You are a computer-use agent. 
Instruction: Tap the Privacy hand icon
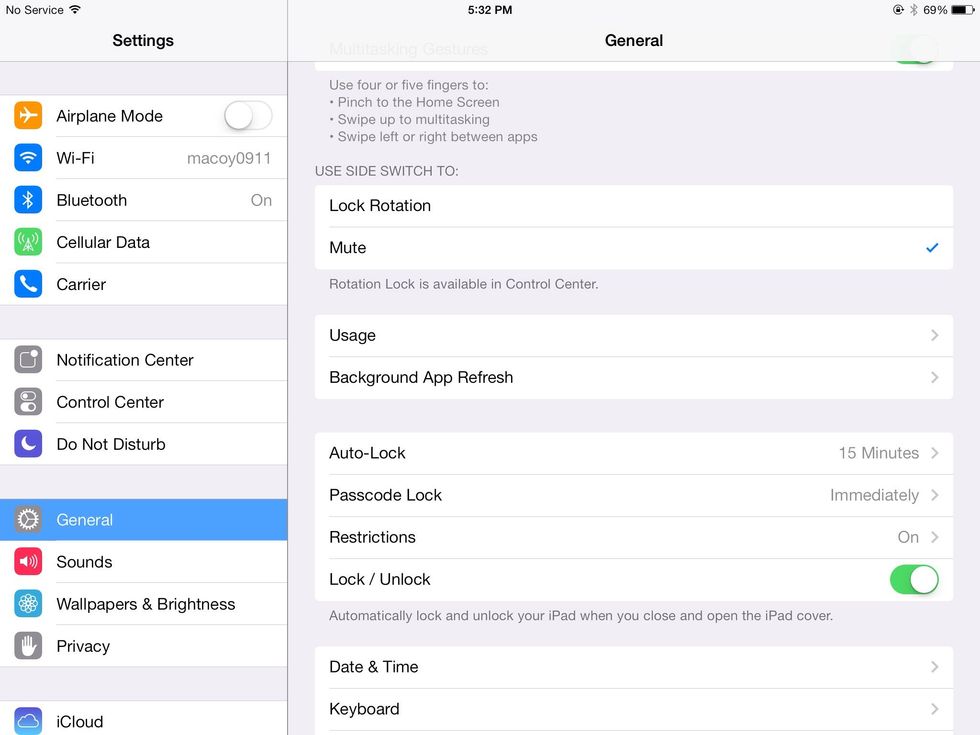point(28,646)
